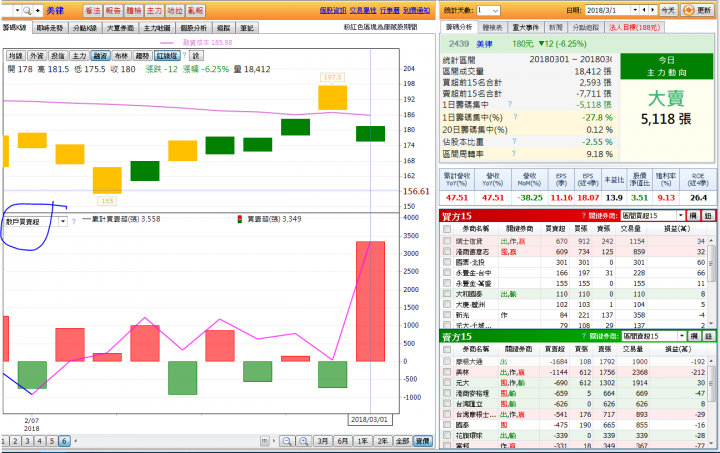Open the 到價通知 link
The height and width of the screenshot is (453, 720).
(416, 11)
